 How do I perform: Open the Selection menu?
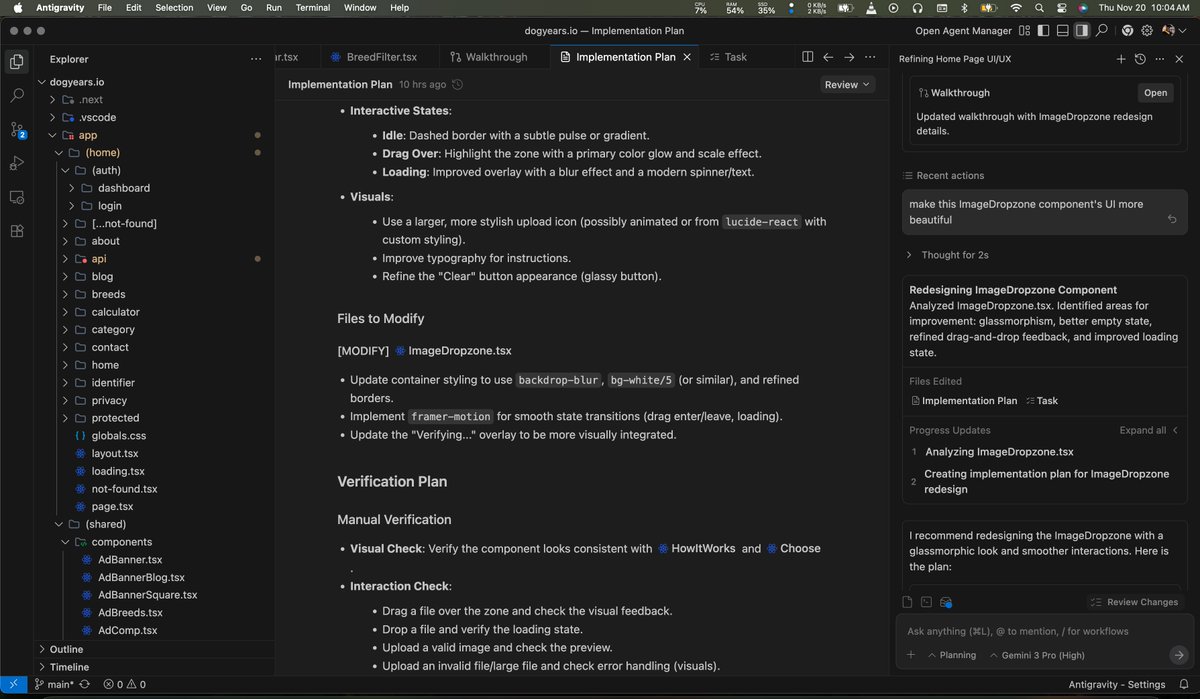click(x=174, y=7)
